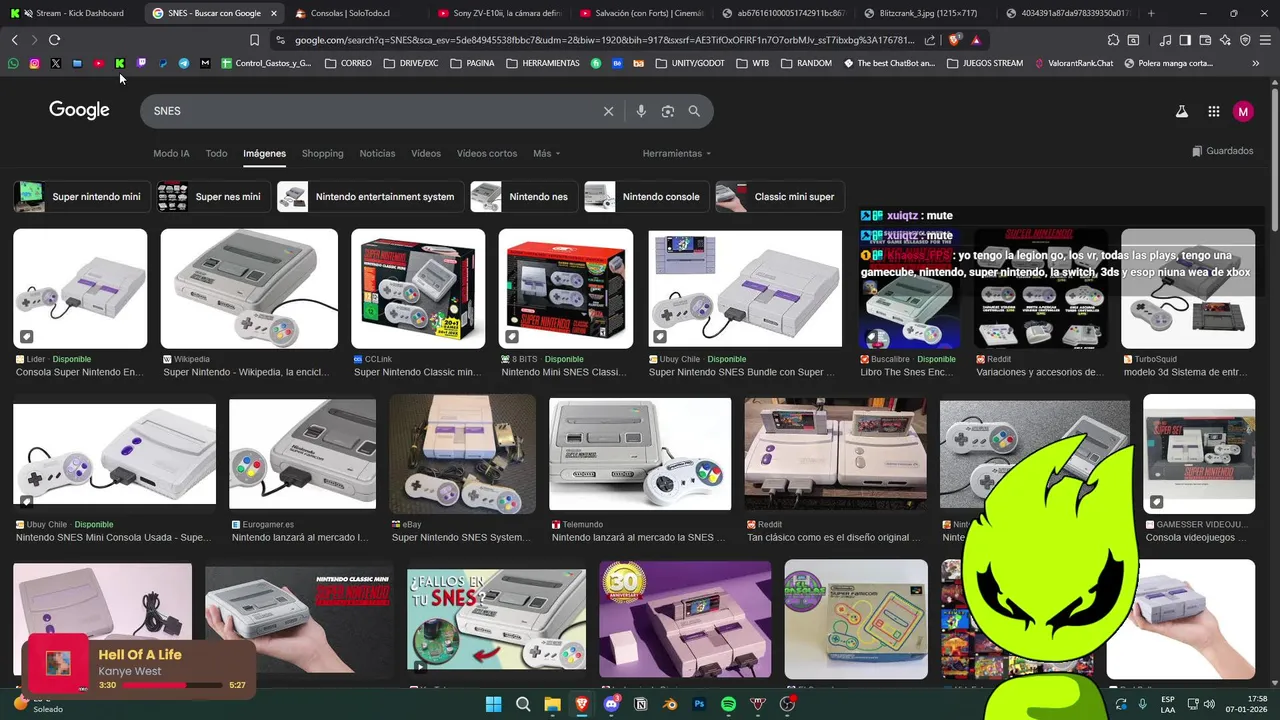Switch to Stream - Kick Dashboard browser tab
Image resolution: width=1280 pixels, height=720 pixels.
click(72, 13)
